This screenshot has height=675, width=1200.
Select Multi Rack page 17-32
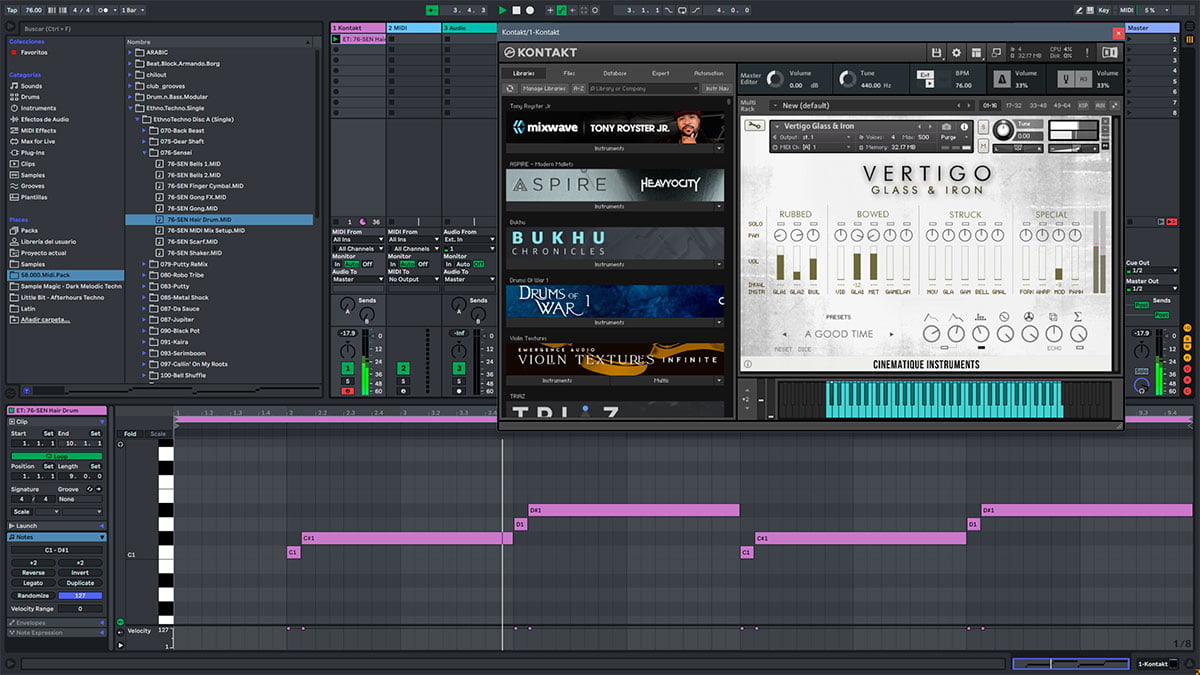coord(1014,105)
